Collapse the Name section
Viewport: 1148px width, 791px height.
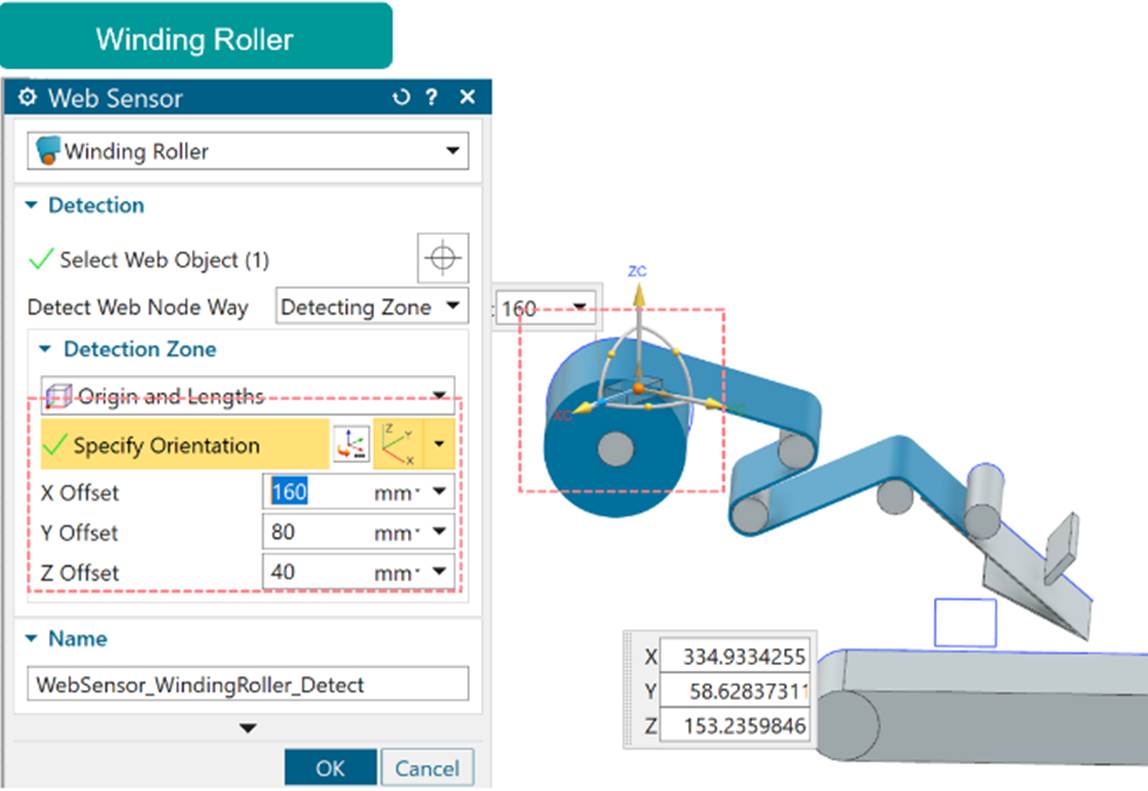click(x=31, y=638)
